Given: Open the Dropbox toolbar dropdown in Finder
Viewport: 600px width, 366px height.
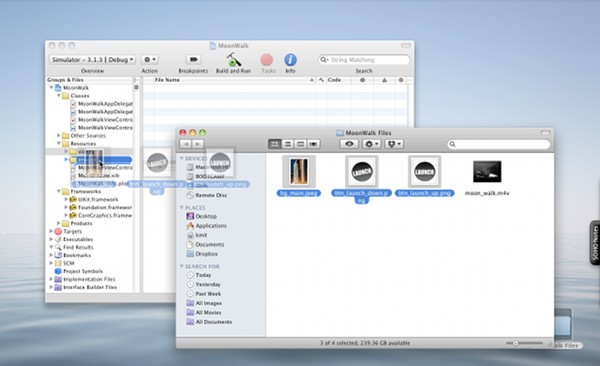Looking at the screenshot, I should point(394,144).
